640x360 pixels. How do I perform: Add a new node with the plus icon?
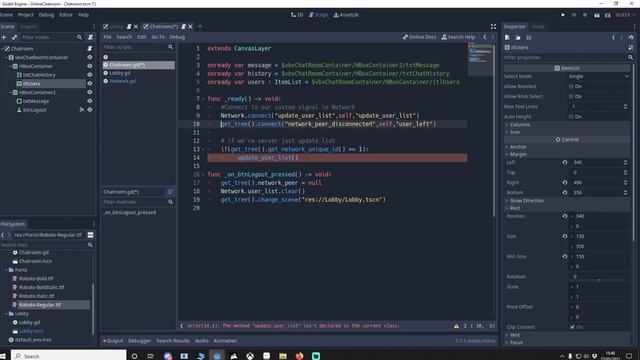[x=4, y=37]
